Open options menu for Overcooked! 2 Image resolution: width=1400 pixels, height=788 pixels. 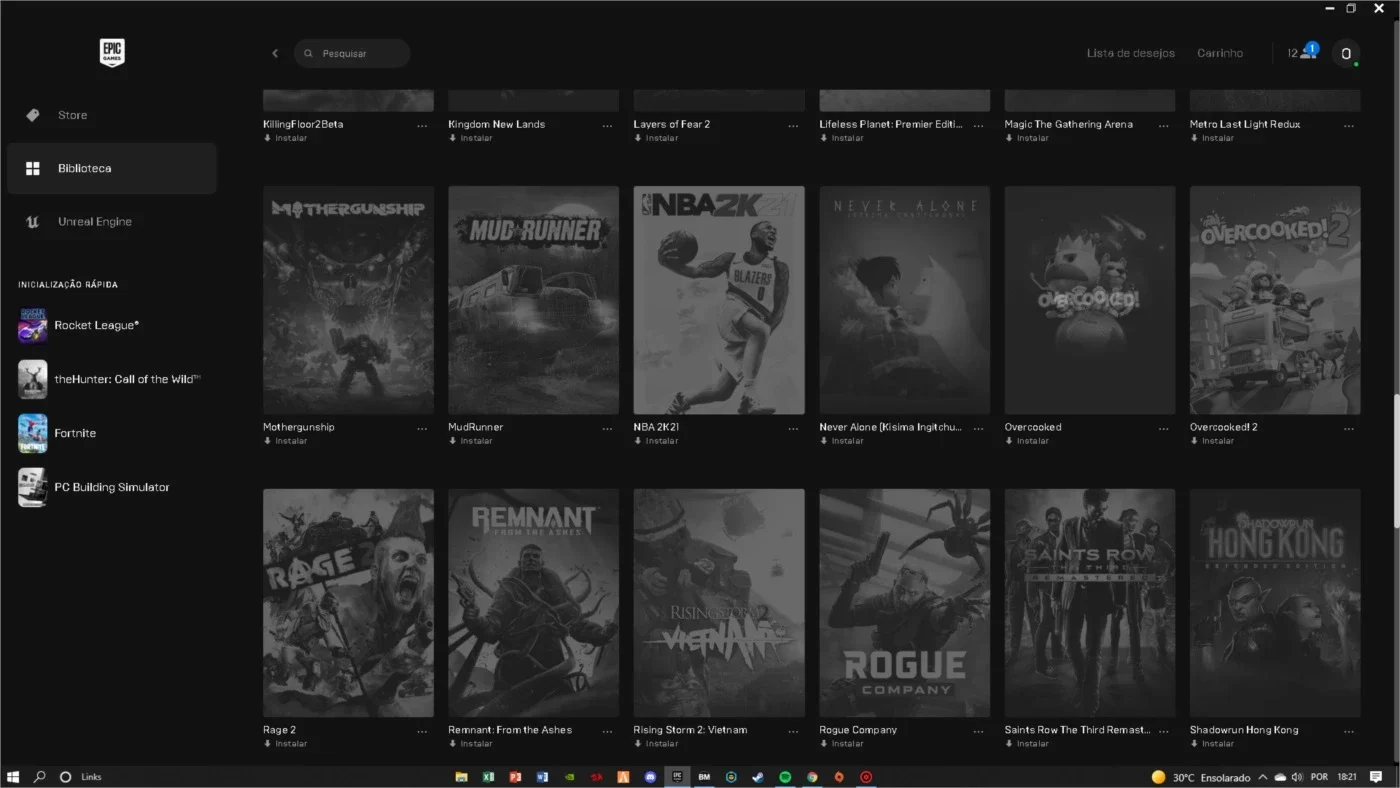[x=1349, y=428]
